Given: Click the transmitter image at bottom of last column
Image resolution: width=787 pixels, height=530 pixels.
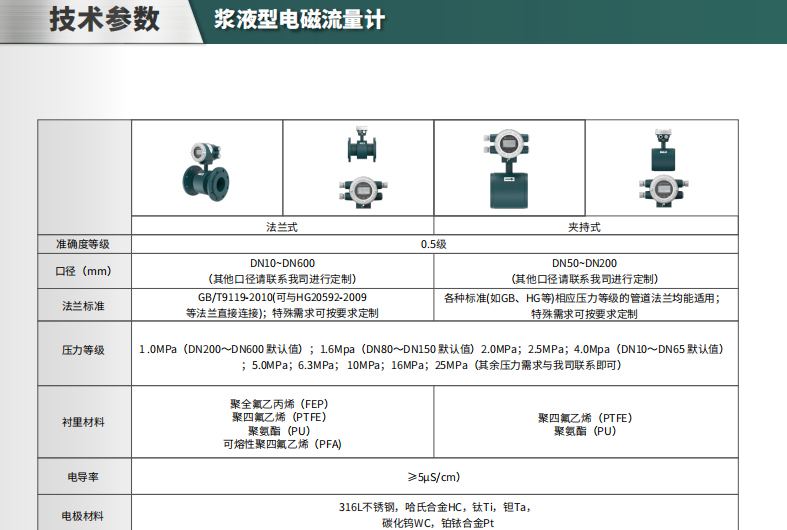Looking at the screenshot, I should (x=661, y=191).
